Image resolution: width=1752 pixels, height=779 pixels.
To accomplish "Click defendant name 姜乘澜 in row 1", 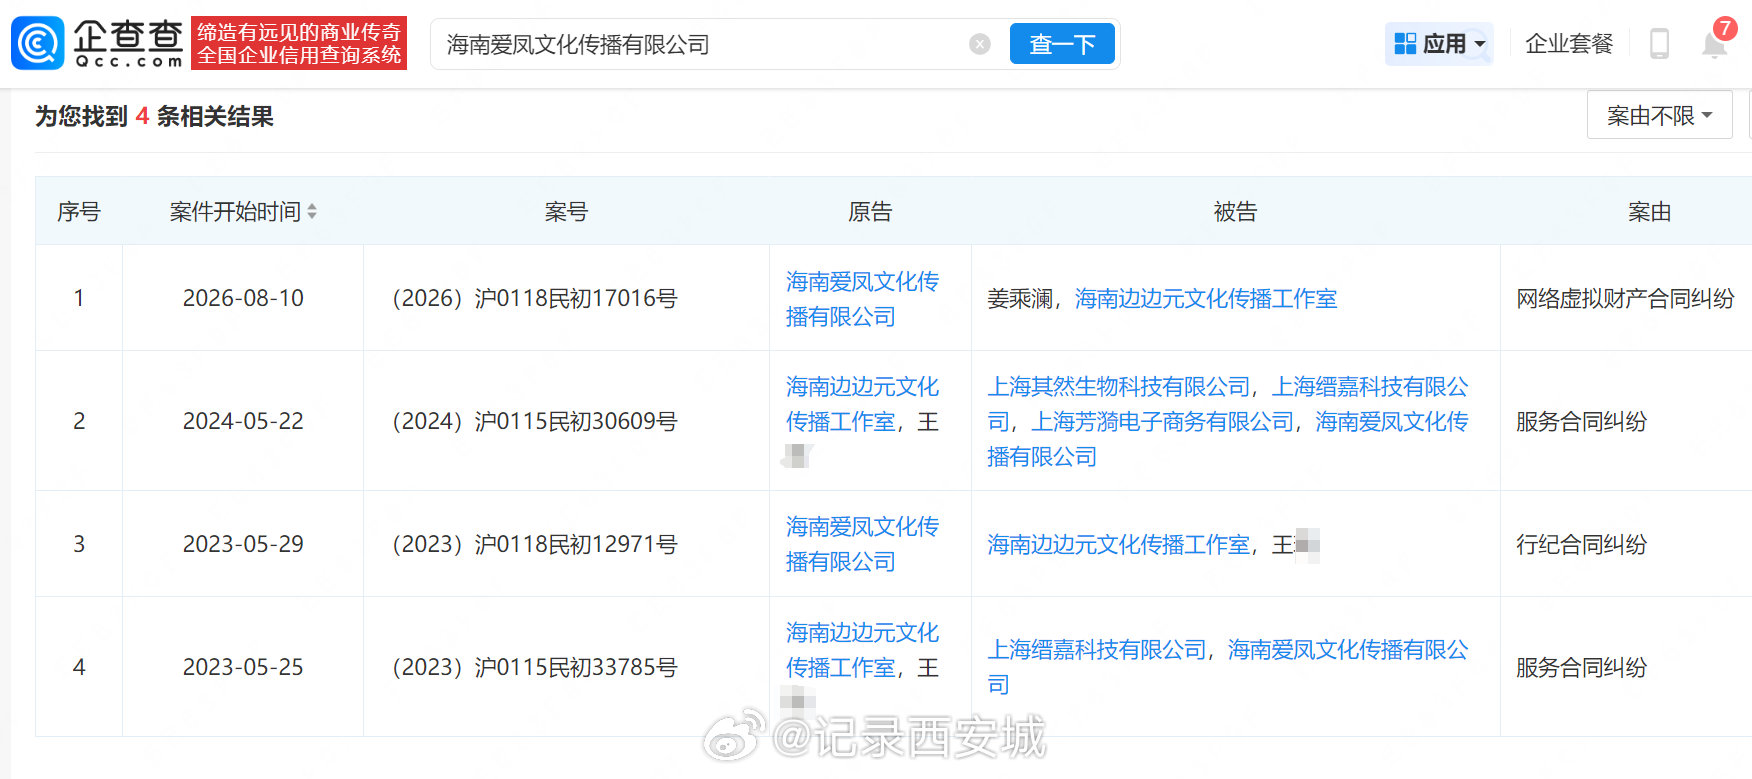I will (x=1020, y=298).
